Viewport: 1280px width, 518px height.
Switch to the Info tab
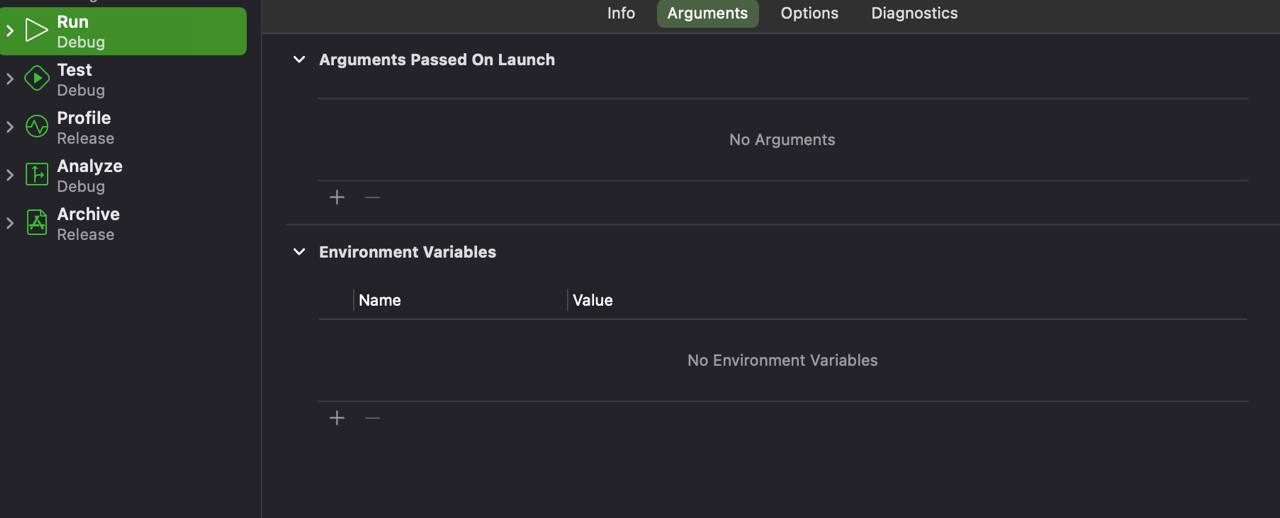tap(621, 13)
